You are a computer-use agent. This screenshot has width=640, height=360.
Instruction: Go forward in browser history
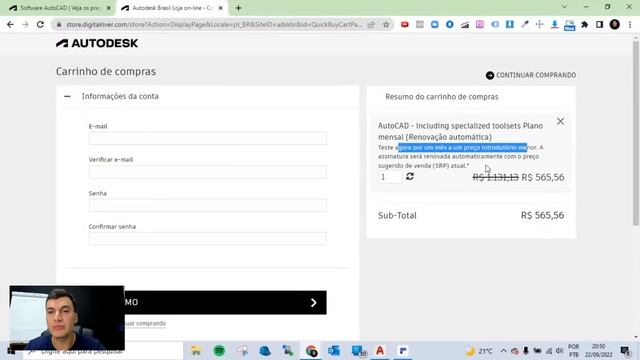pos(25,24)
